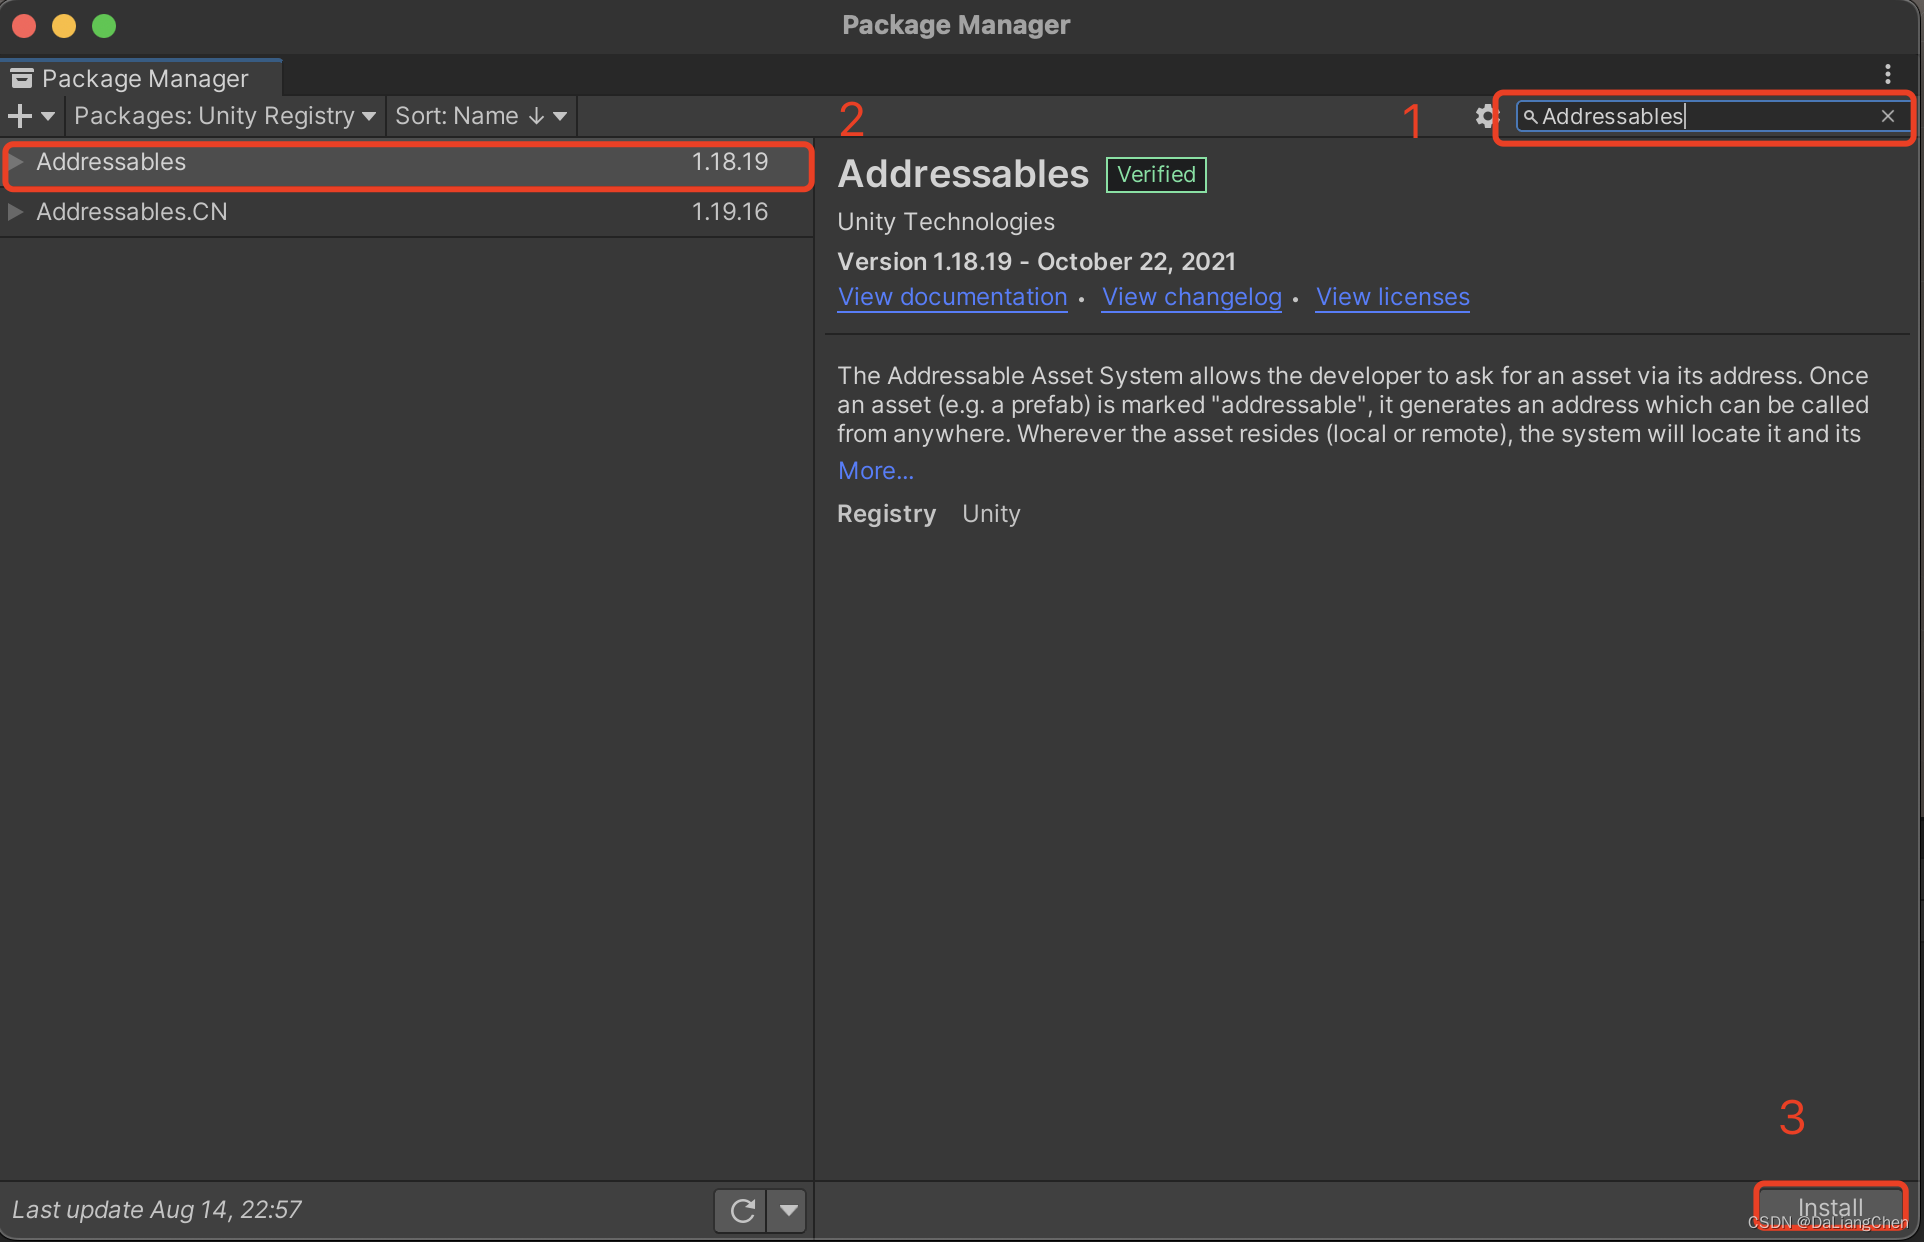
Task: Click More... to expand the description
Action: [875, 471]
